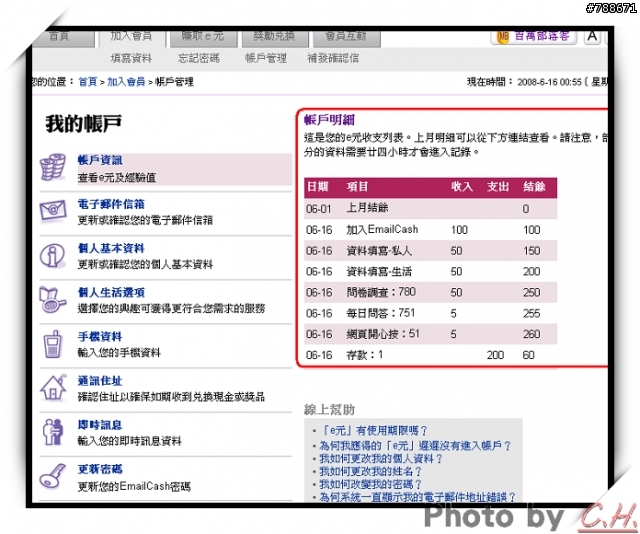
Task: Click the 資料填寫-生活 row entry
Action: [x=379, y=271]
